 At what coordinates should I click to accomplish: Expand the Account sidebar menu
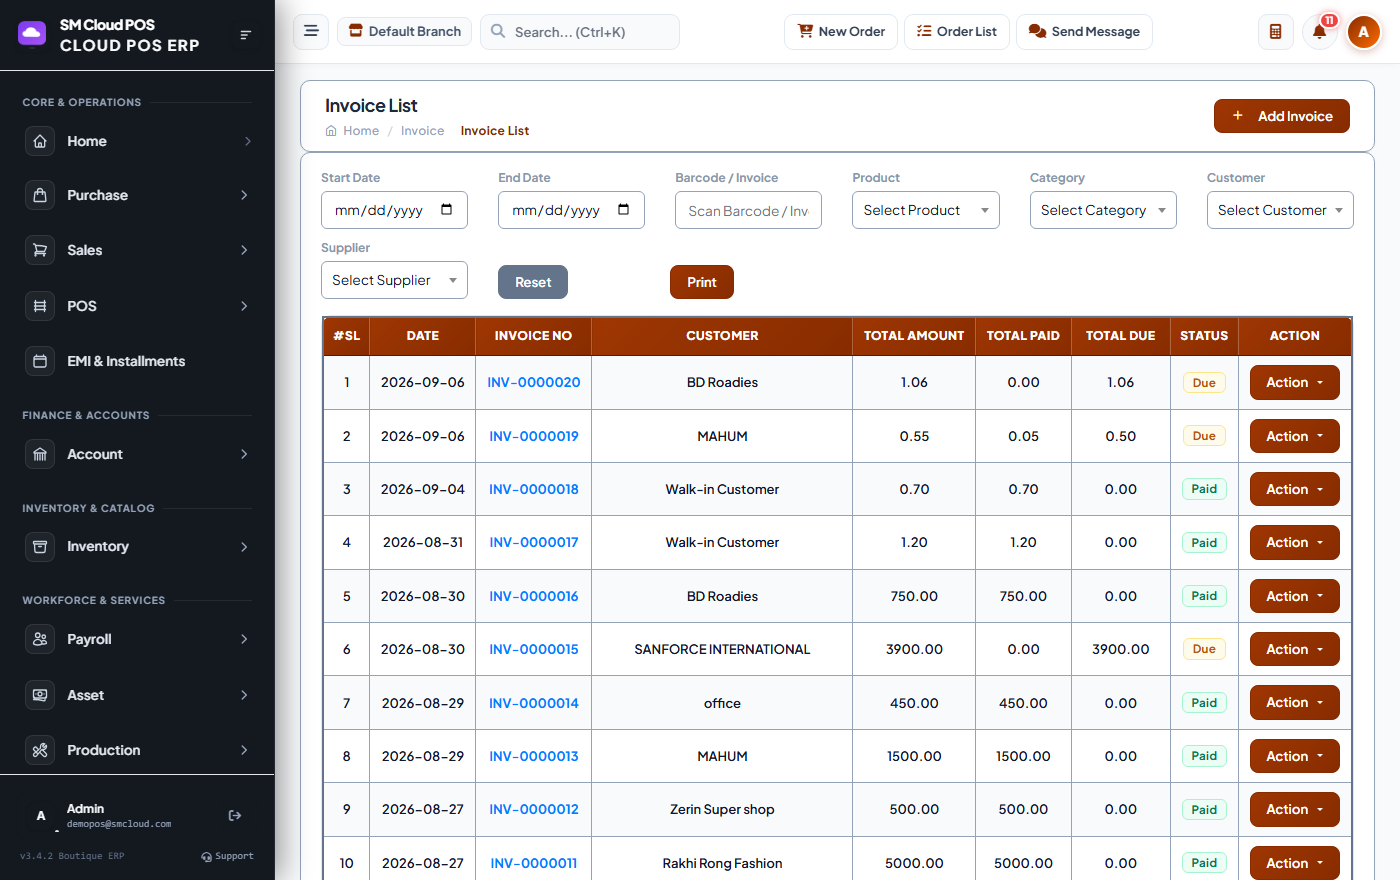[137, 454]
